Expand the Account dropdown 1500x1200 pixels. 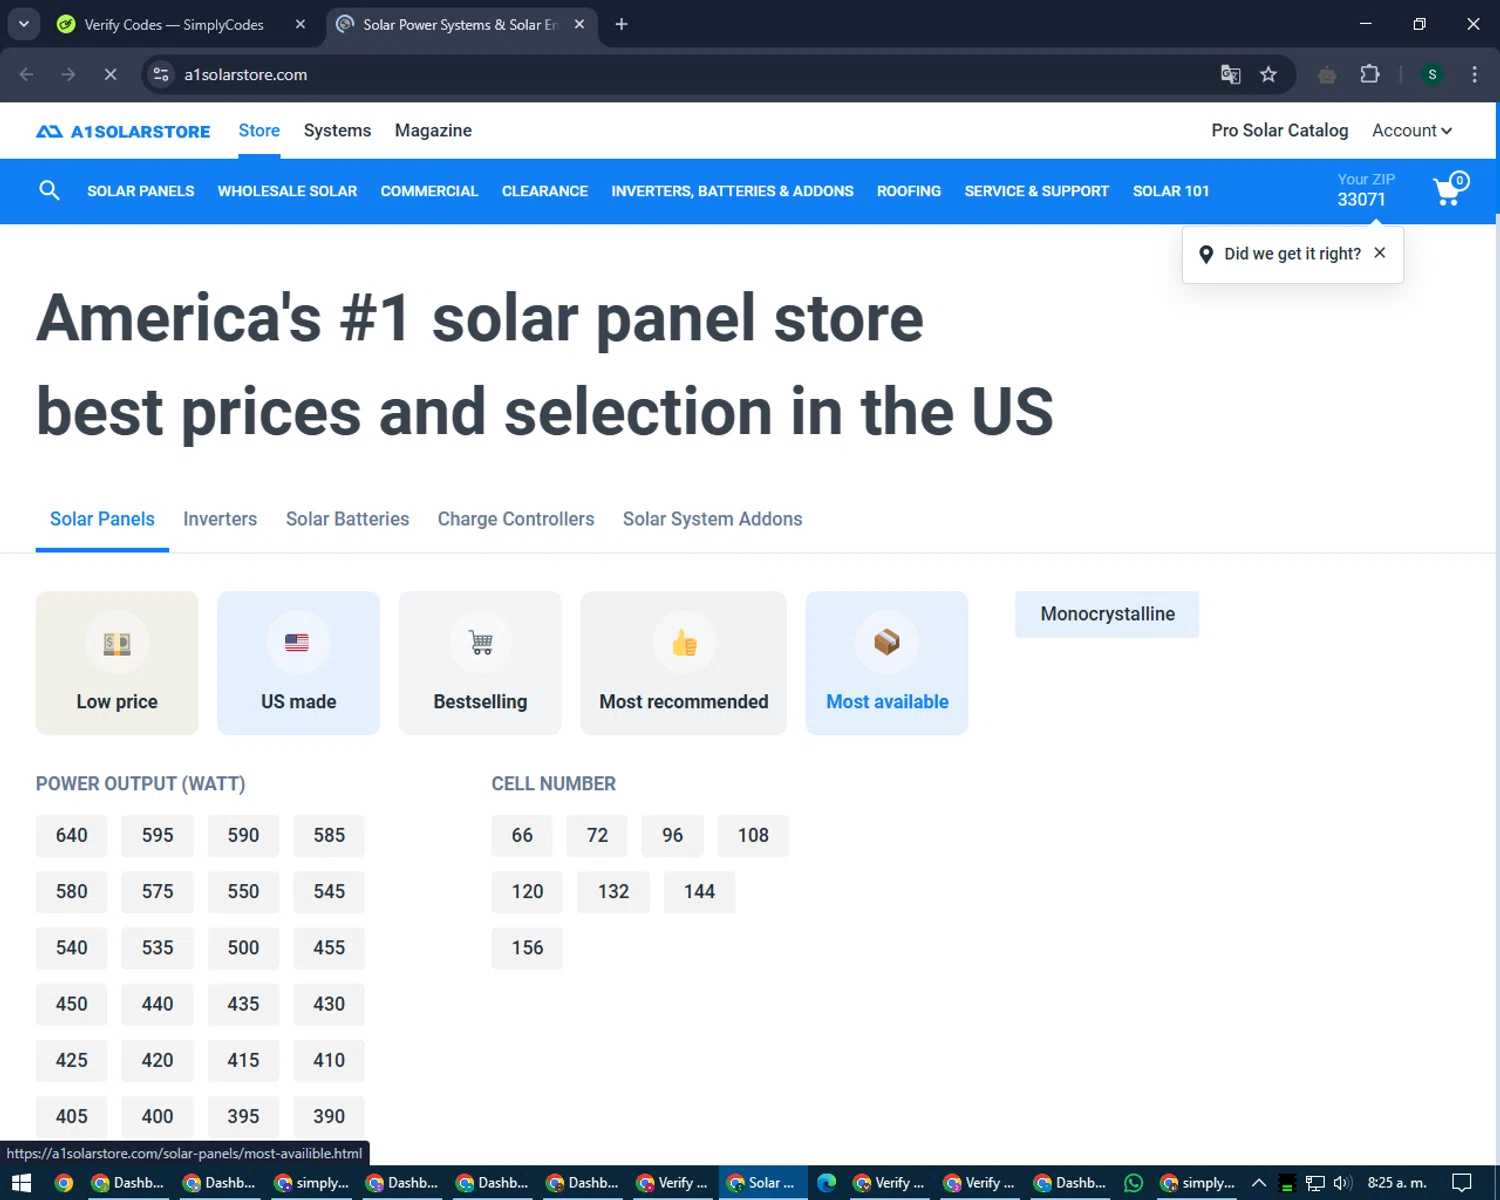(1412, 130)
